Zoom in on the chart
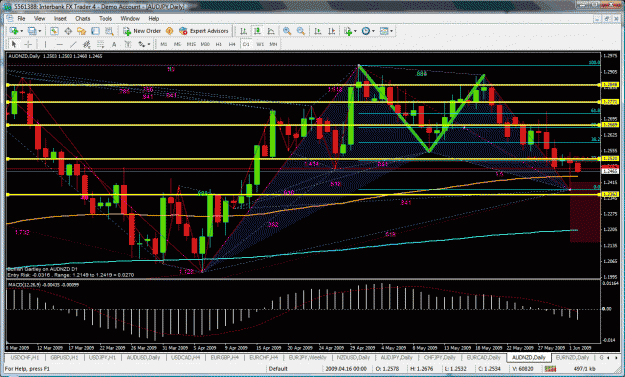The height and width of the screenshot is (377, 625). [287, 31]
